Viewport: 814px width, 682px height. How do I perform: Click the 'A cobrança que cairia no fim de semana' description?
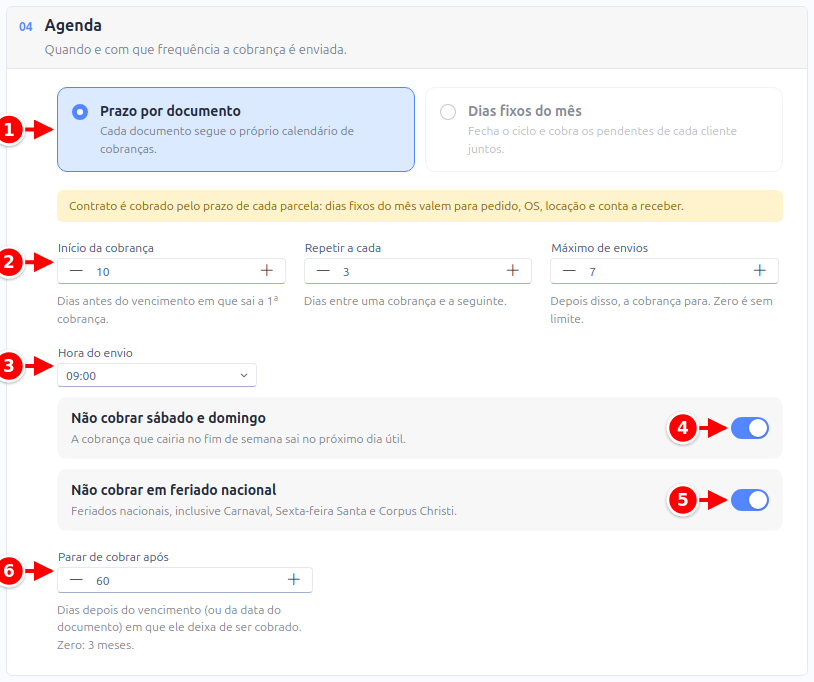[x=238, y=439]
